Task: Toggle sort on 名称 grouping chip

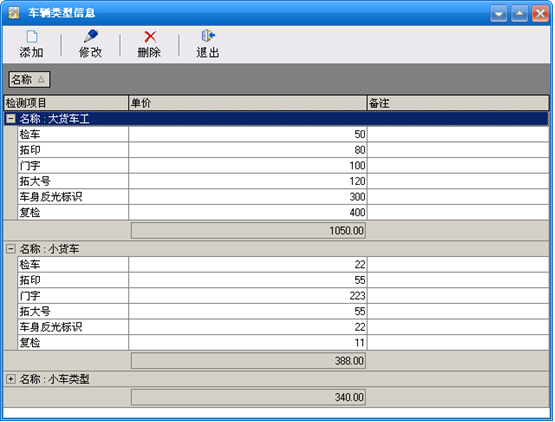Action: pos(29,79)
